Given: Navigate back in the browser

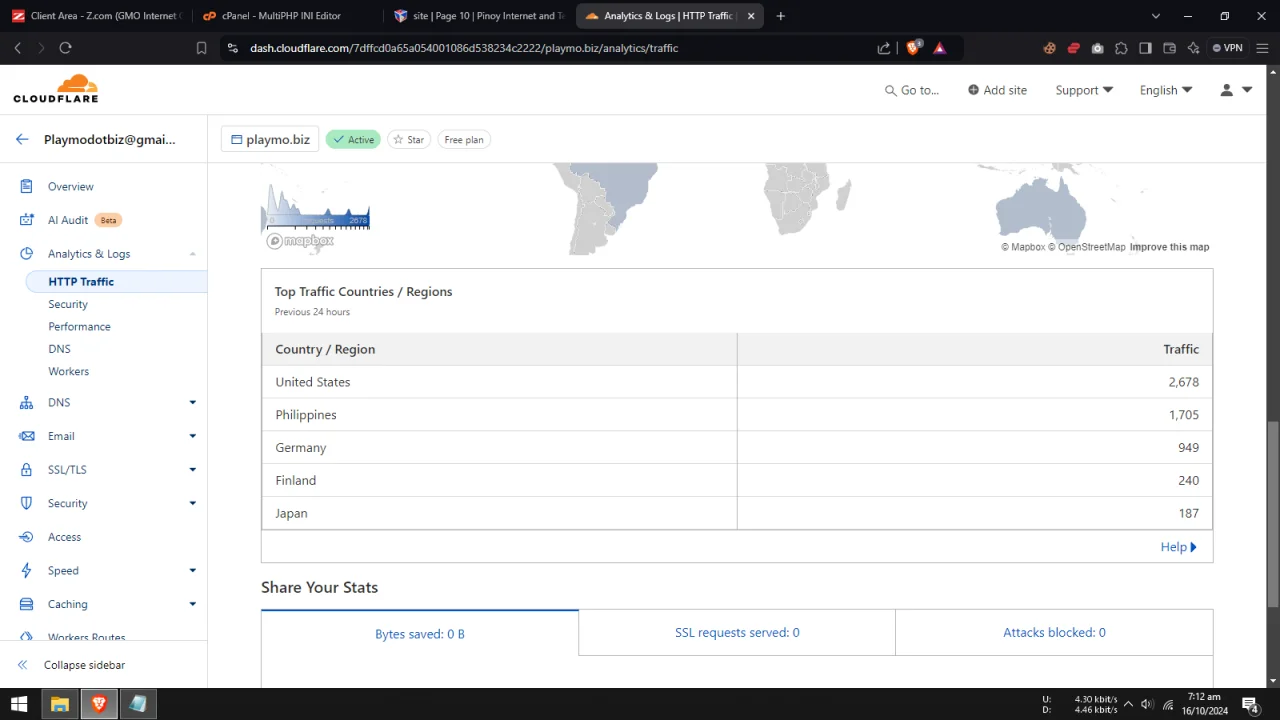Looking at the screenshot, I should [x=17, y=48].
